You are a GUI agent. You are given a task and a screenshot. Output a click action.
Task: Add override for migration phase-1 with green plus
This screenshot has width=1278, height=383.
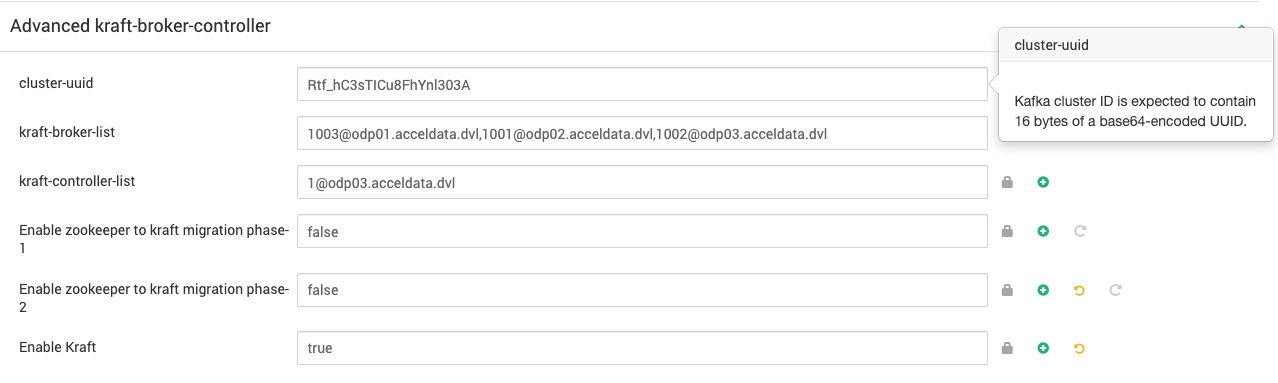coord(1043,231)
